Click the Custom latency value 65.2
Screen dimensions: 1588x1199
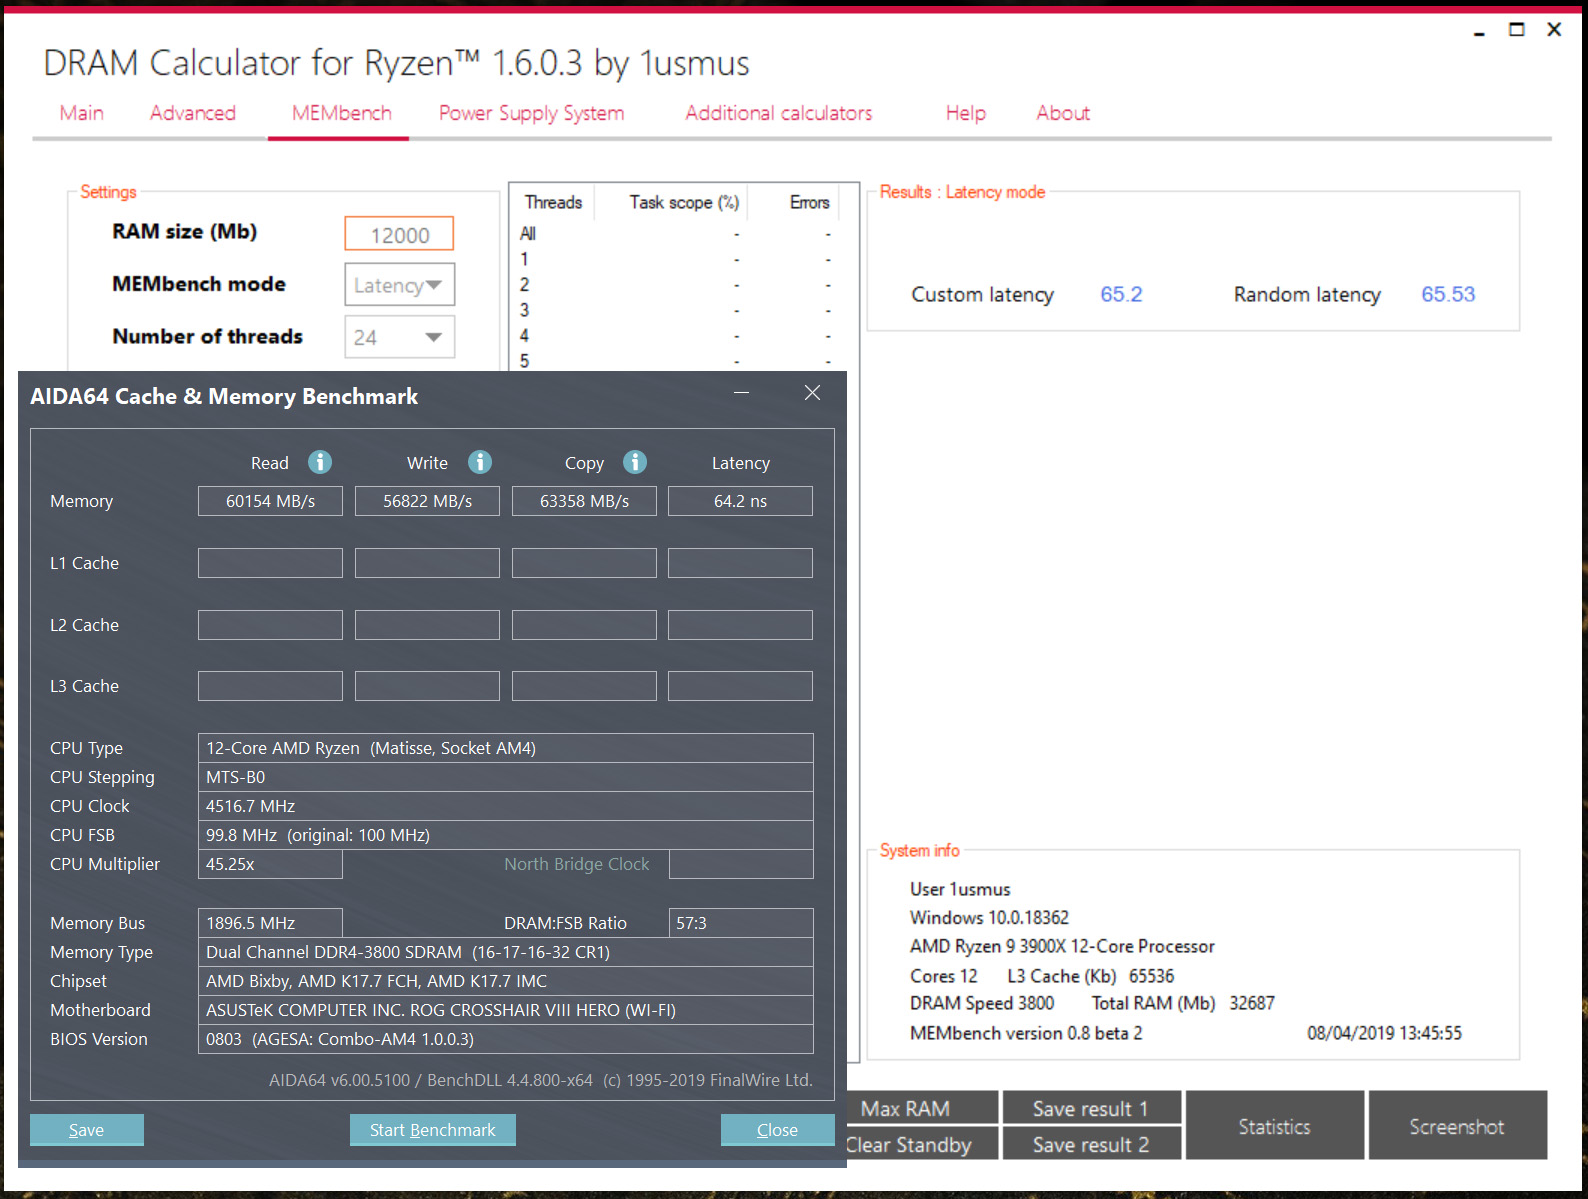point(1121,294)
